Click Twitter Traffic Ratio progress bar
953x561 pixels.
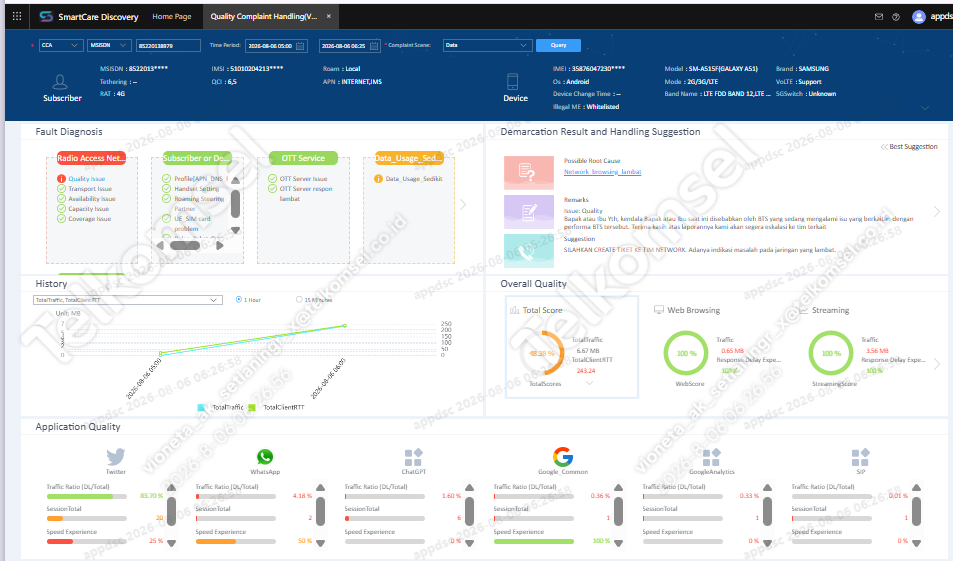[x=87, y=497]
